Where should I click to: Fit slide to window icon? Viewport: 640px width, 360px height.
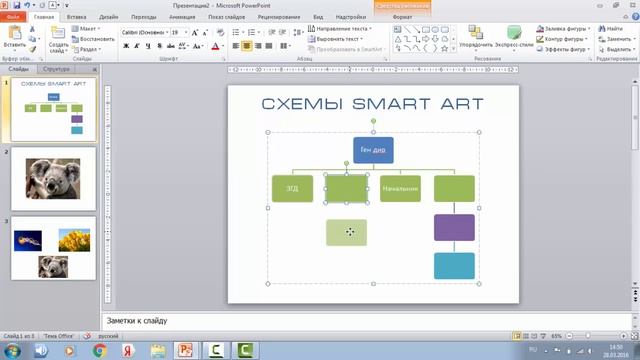(x=635, y=336)
